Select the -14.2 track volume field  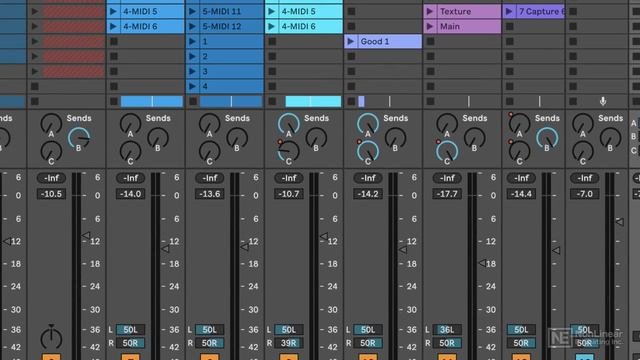[x=368, y=194]
